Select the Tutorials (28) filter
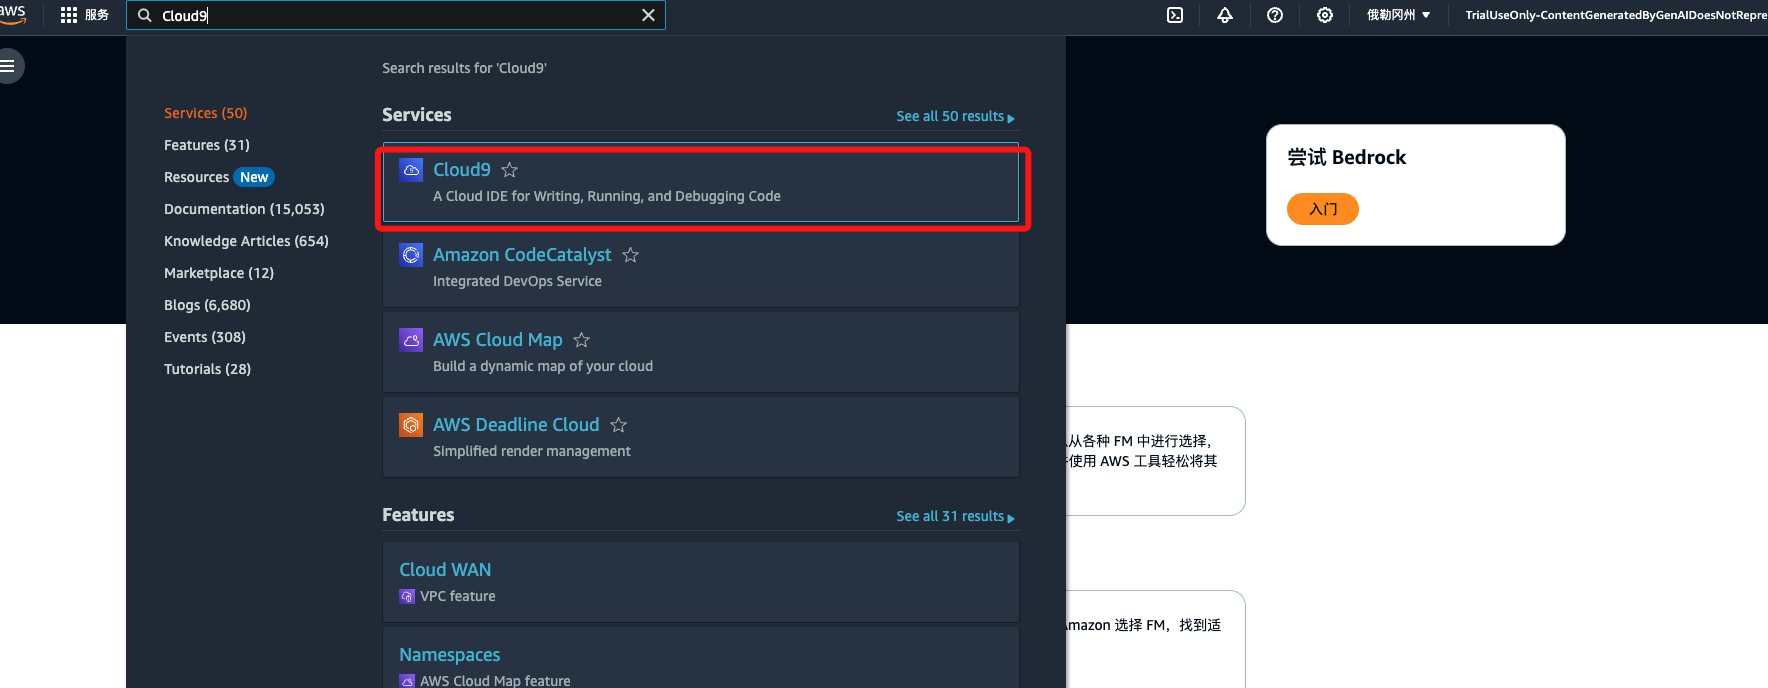The image size is (1768, 688). 208,369
